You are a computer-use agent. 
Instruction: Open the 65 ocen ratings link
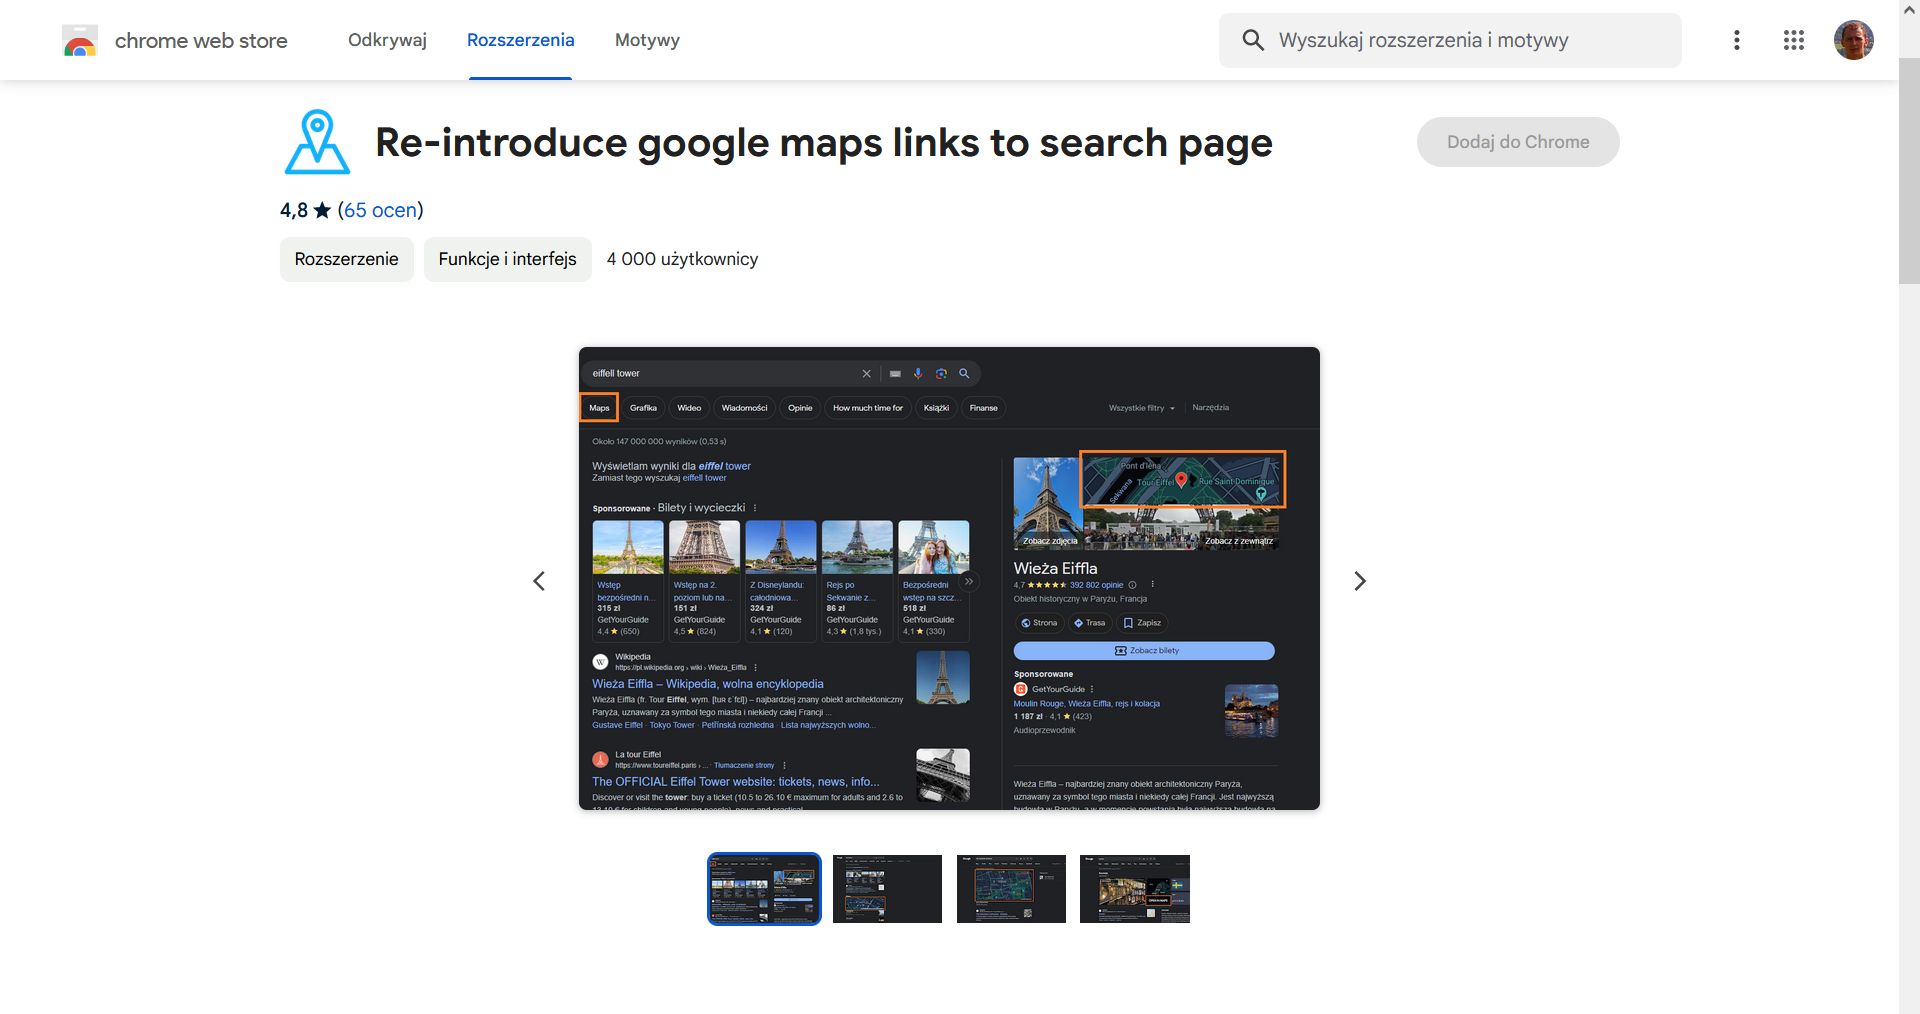tap(380, 210)
